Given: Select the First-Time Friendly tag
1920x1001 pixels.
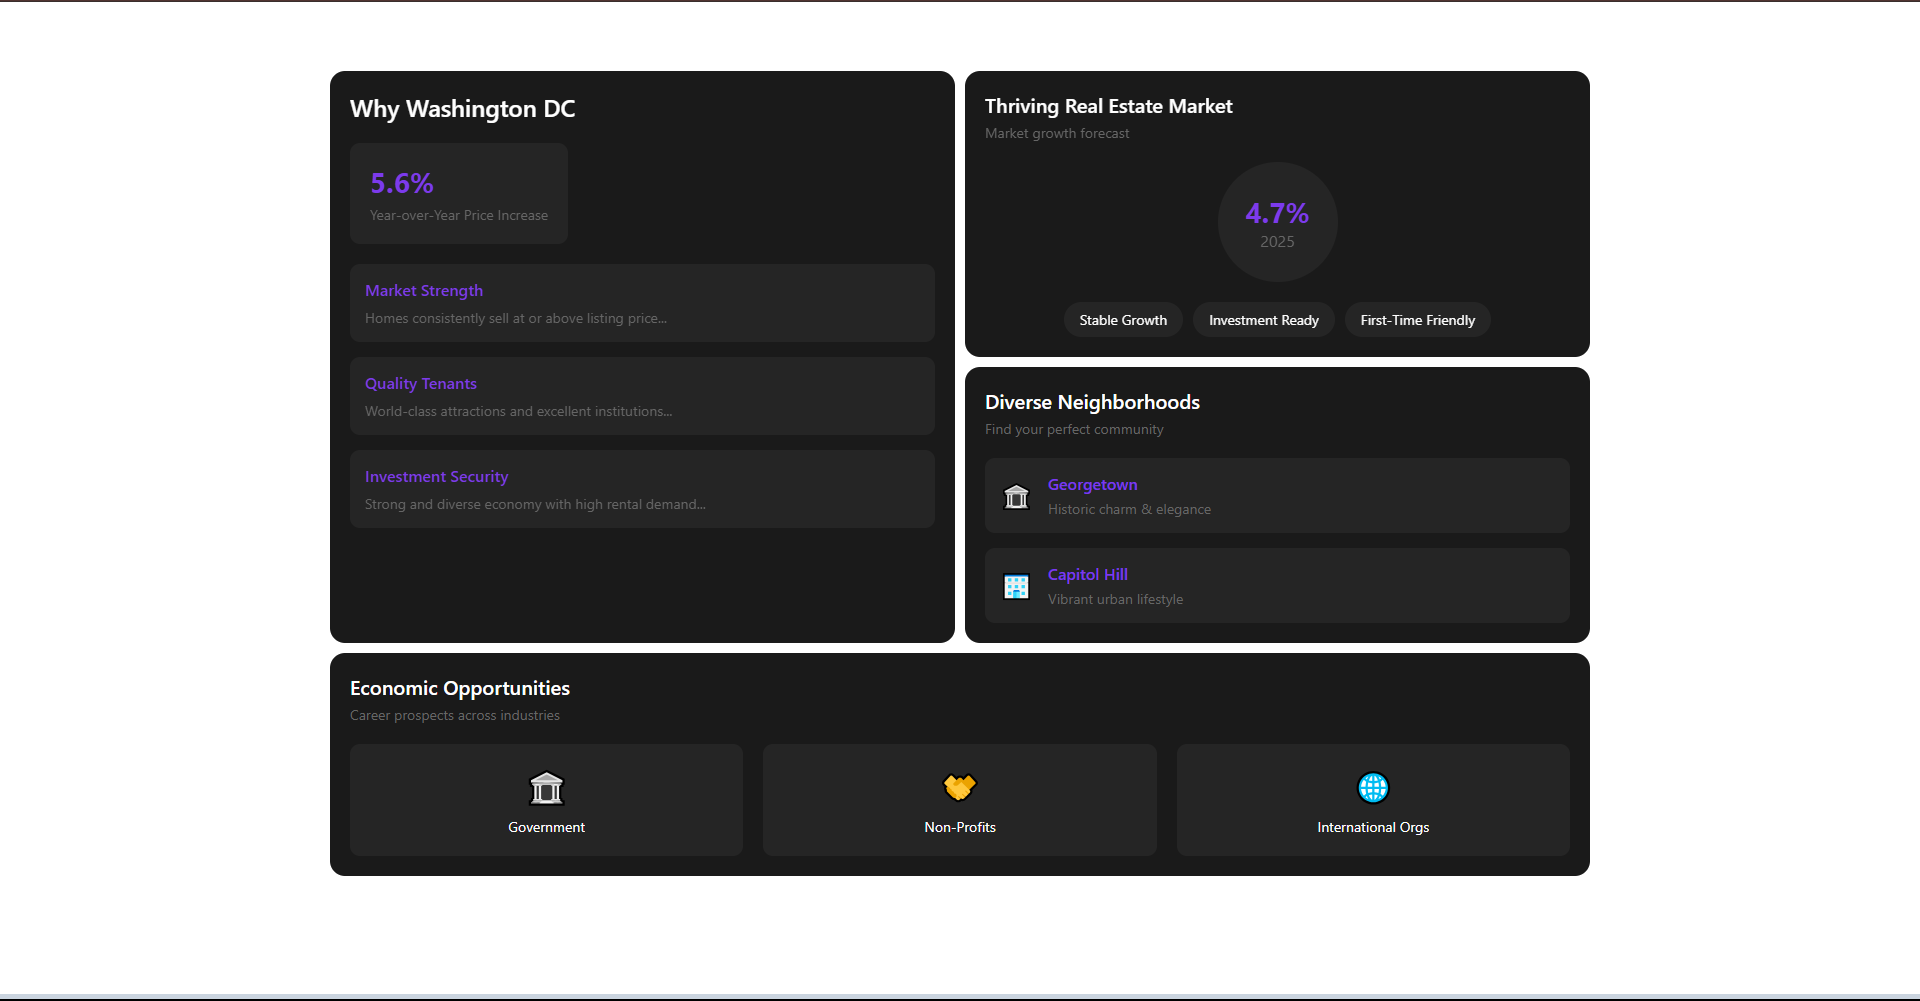Looking at the screenshot, I should coord(1417,320).
